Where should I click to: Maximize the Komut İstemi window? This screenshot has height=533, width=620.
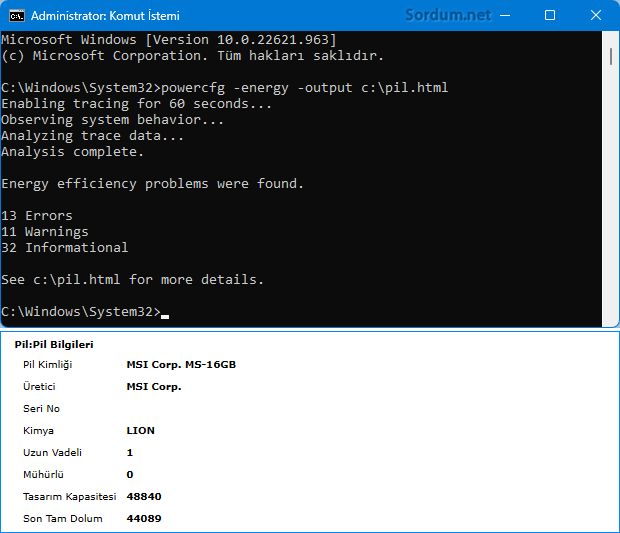coord(550,15)
